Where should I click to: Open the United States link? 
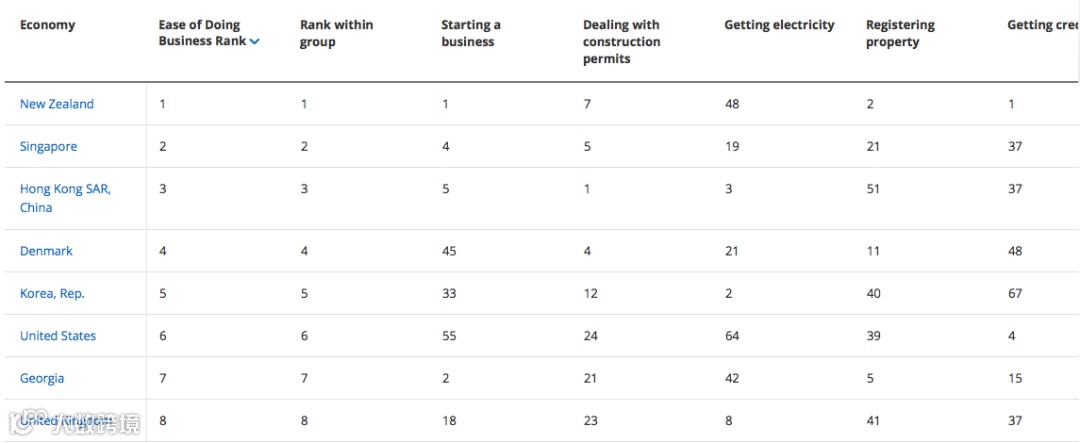(58, 336)
